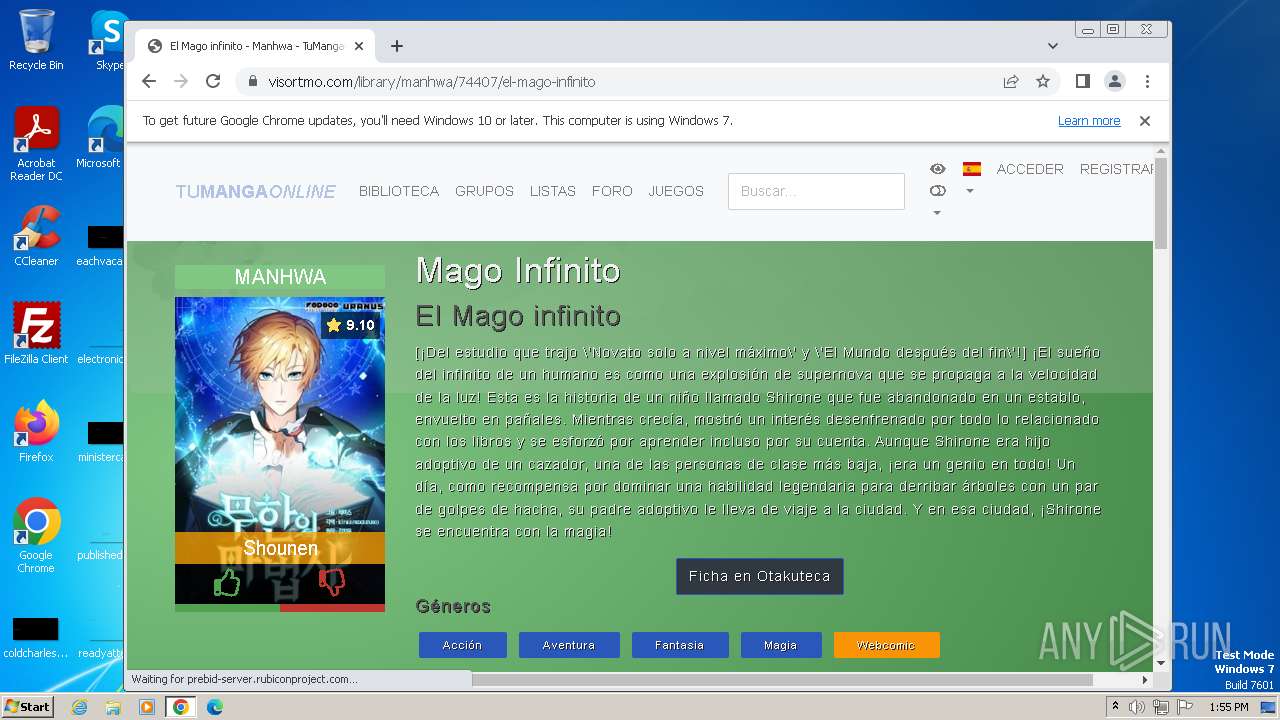This screenshot has height=720, width=1280.
Task: Launch Internet Explorer from the taskbar
Action: (79, 707)
